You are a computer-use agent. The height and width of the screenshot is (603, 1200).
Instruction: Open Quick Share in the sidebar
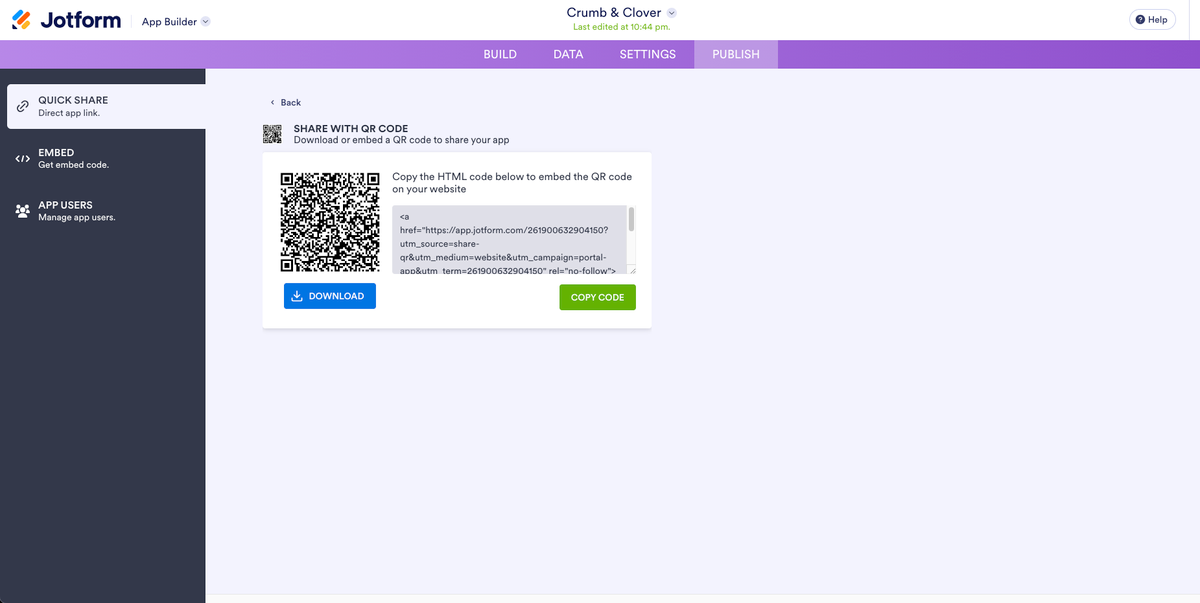(x=106, y=106)
